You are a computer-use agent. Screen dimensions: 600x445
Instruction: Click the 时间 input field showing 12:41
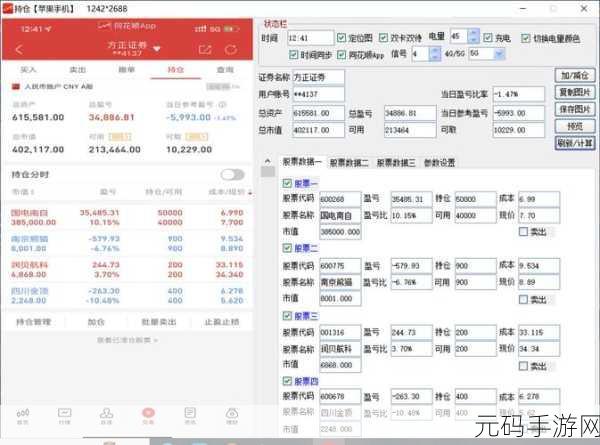click(x=310, y=37)
